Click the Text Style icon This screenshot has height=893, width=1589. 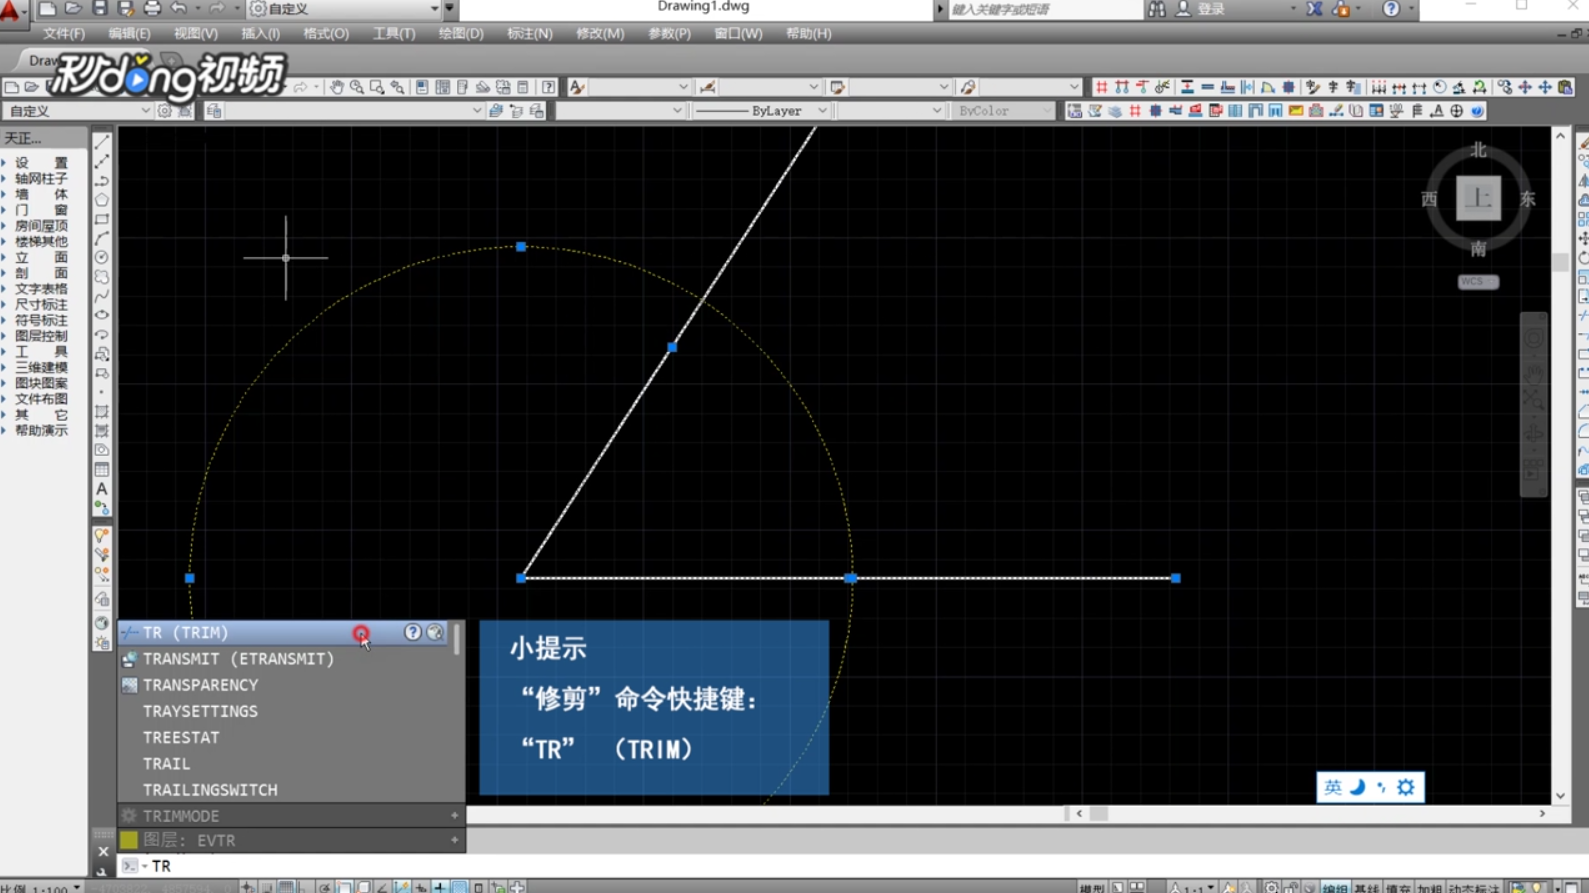tap(577, 87)
